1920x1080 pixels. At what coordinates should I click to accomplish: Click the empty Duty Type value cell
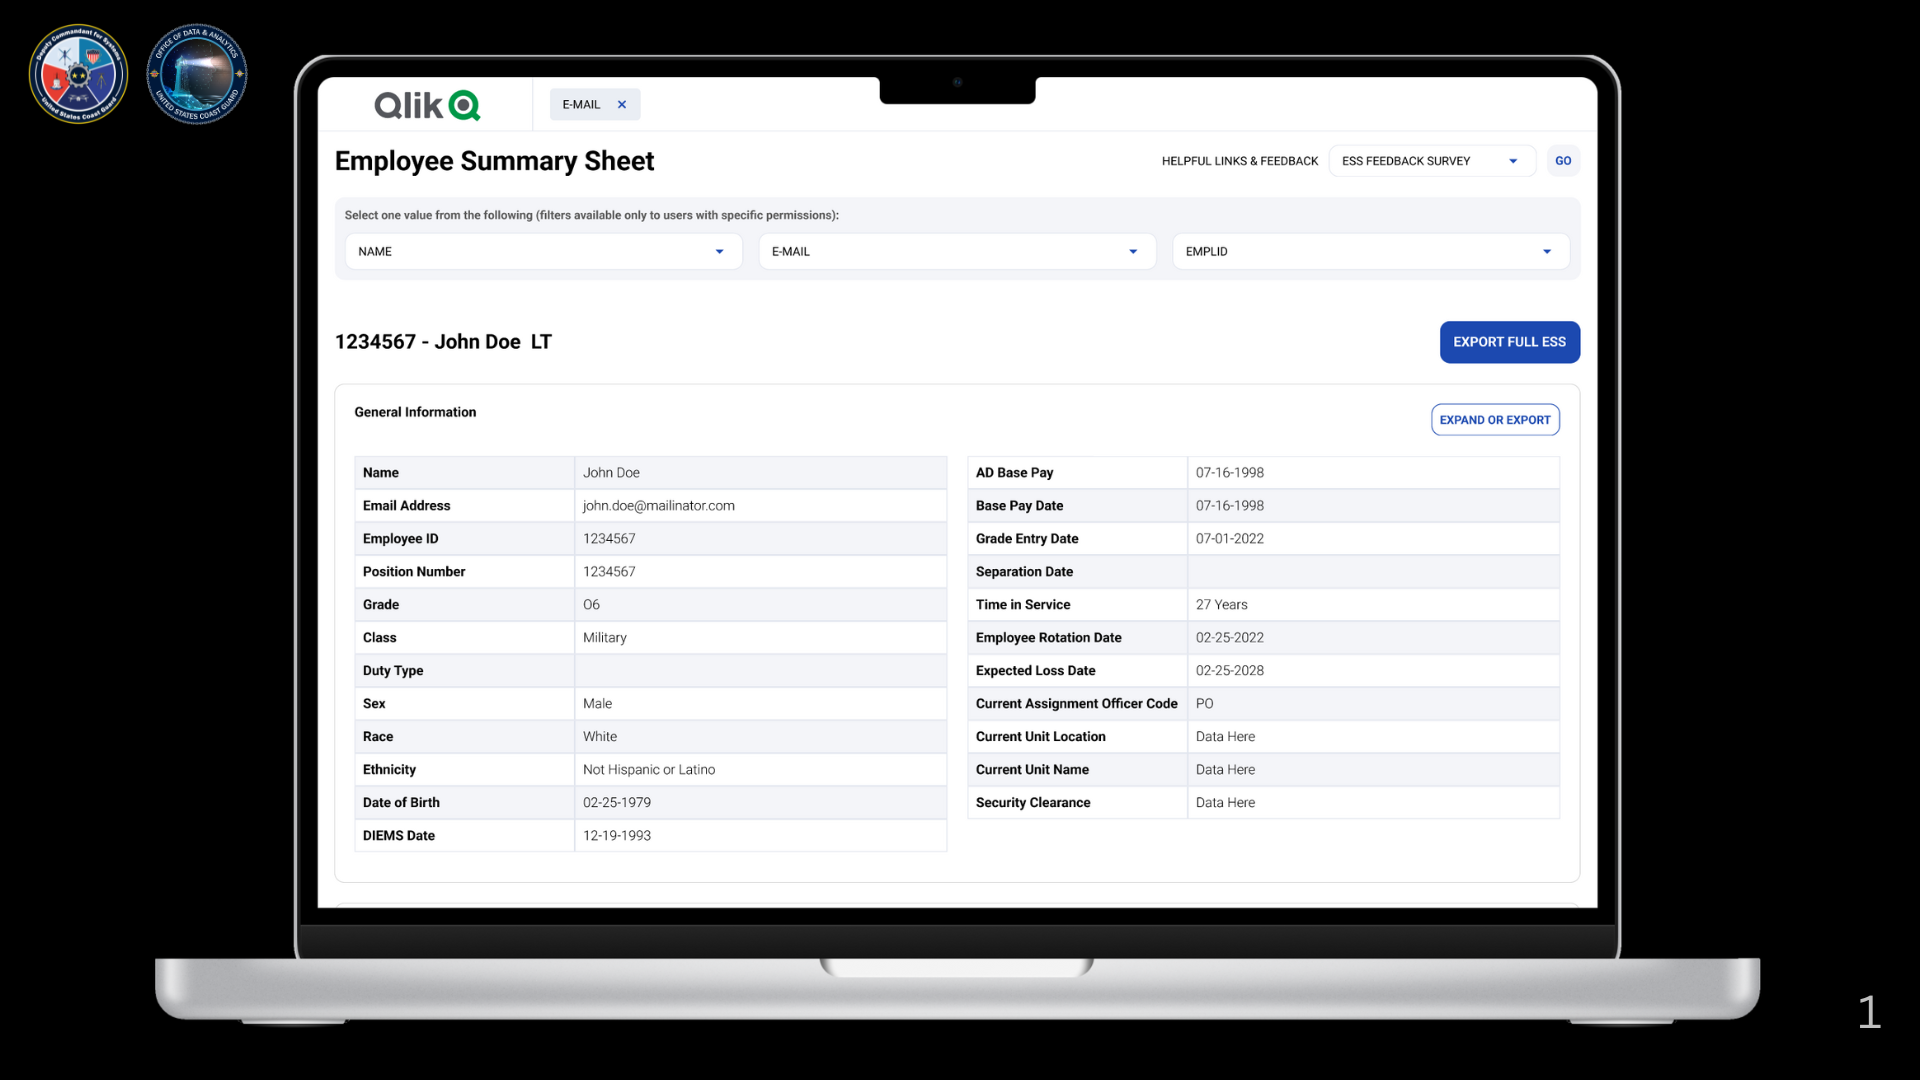coord(760,670)
